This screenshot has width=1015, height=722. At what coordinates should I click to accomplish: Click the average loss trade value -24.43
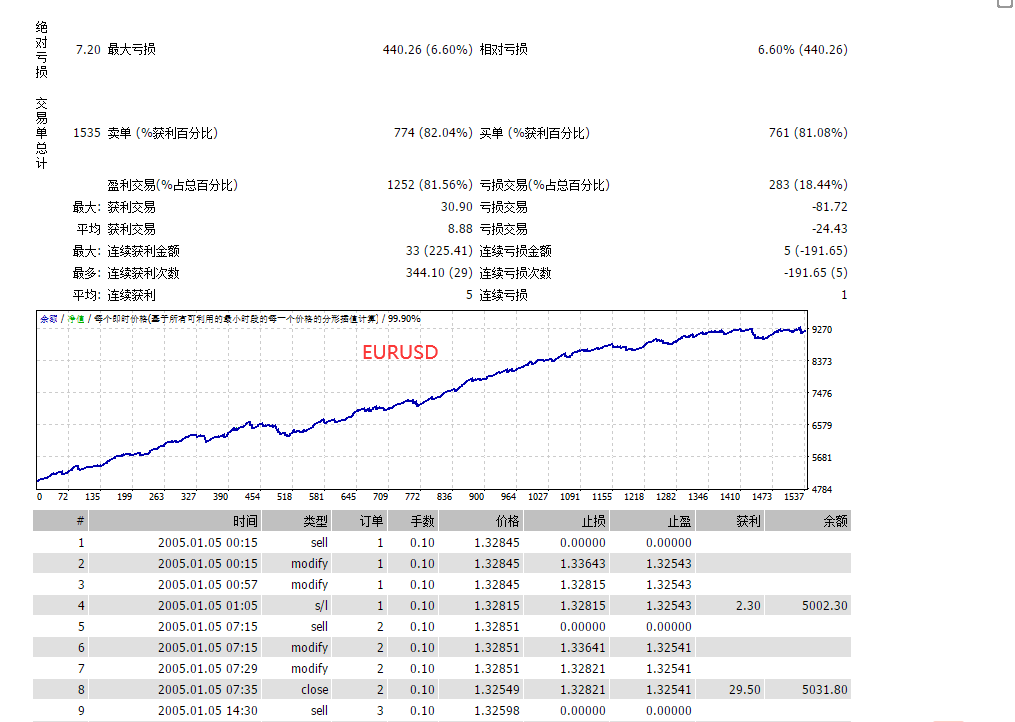click(830, 229)
